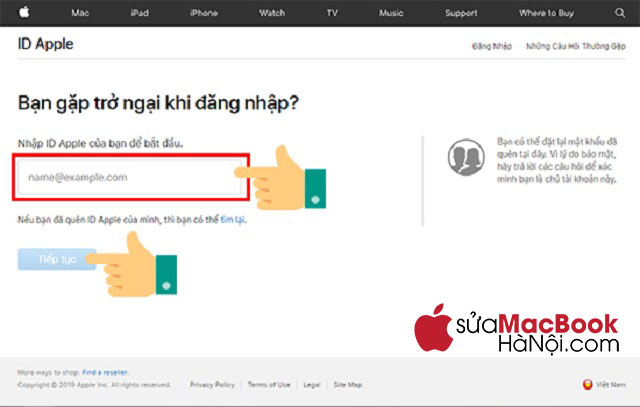Open the Watch menu
This screenshot has height=407, width=640.
tap(272, 13)
